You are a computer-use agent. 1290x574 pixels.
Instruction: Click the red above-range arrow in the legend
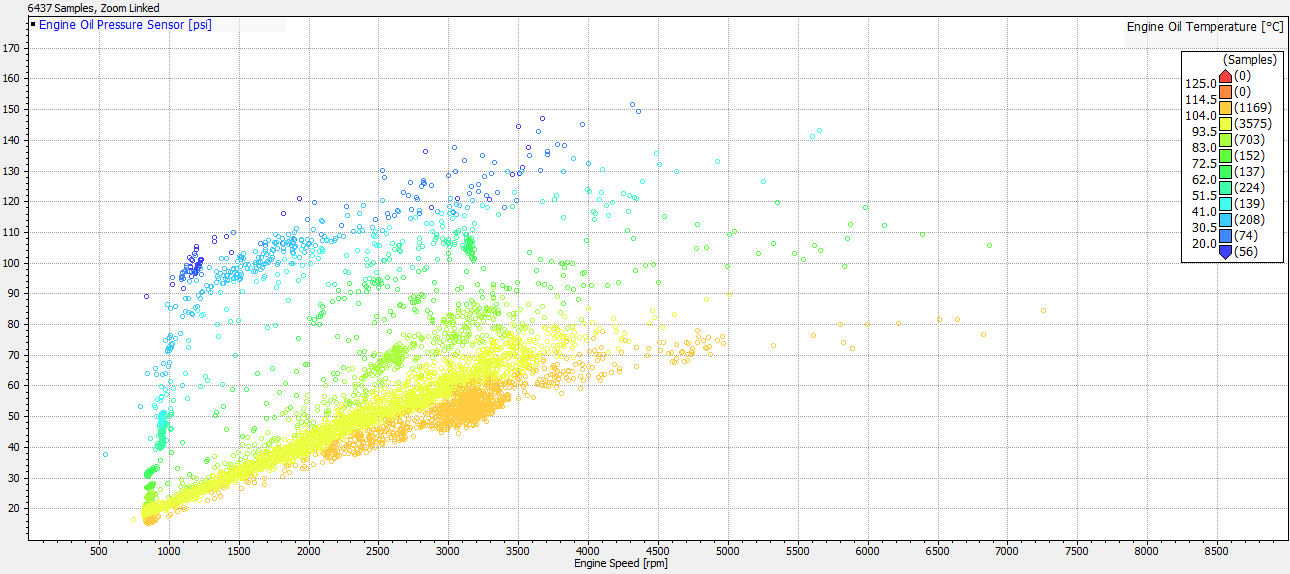pos(1225,76)
